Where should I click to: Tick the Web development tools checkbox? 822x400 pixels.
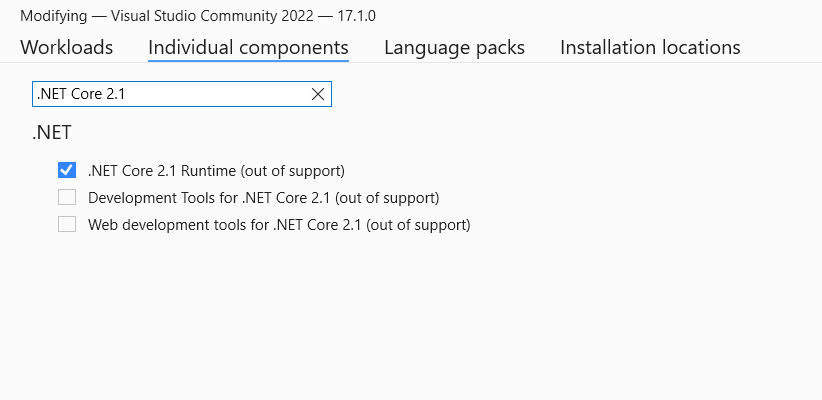click(x=67, y=224)
